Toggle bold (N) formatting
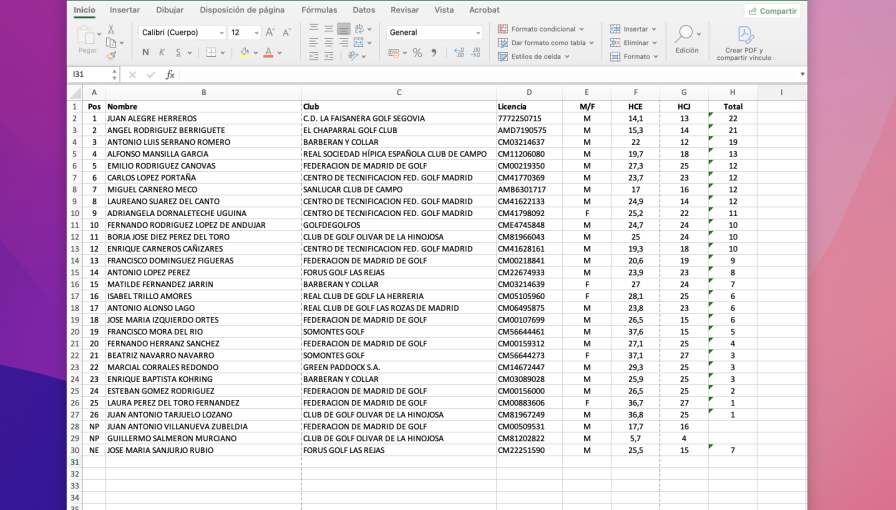 coord(146,53)
